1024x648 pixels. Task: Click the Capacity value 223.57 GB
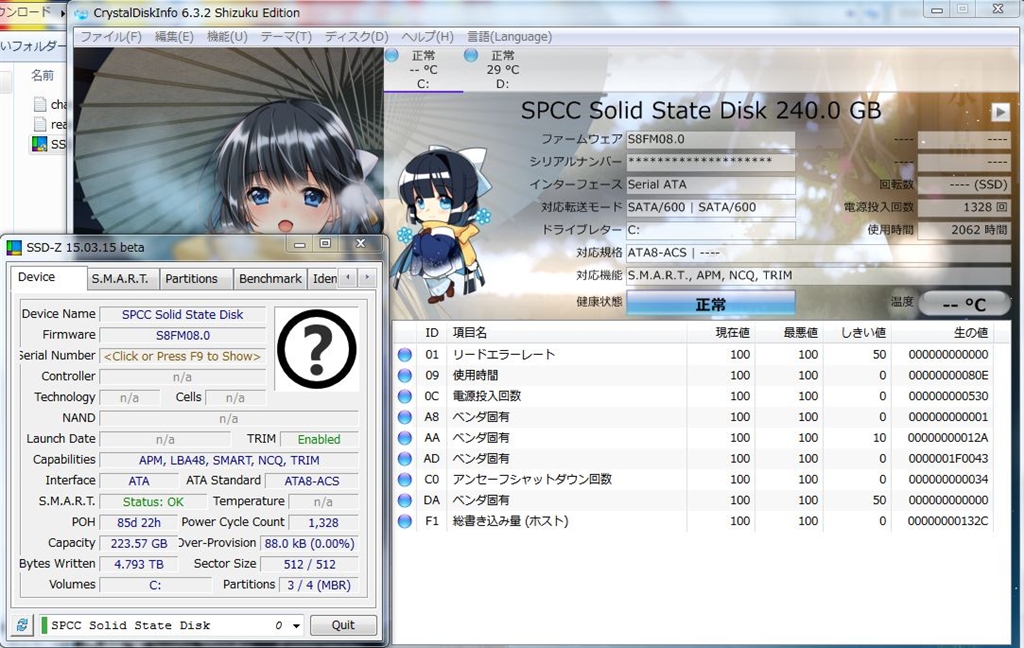tap(138, 543)
